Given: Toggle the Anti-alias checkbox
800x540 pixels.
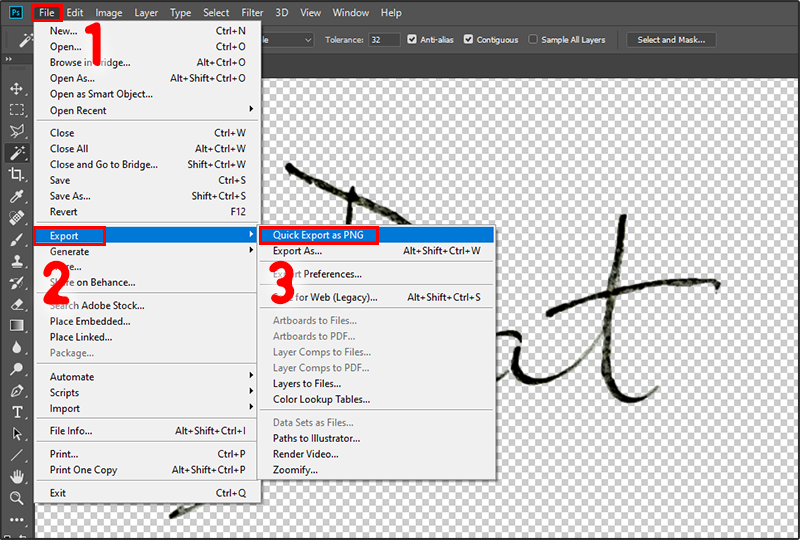Looking at the screenshot, I should 412,39.
